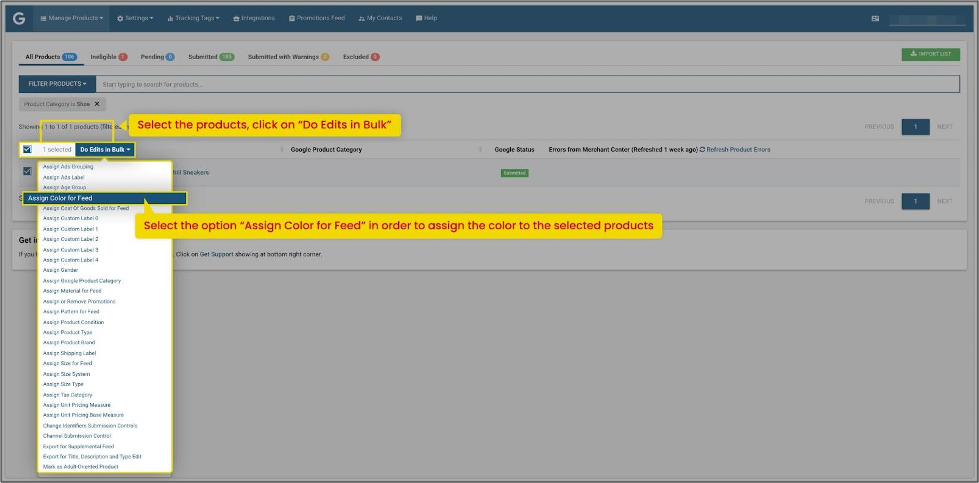This screenshot has width=979, height=483.
Task: Choose Assign Ads Grouping option
Action: click(x=68, y=167)
